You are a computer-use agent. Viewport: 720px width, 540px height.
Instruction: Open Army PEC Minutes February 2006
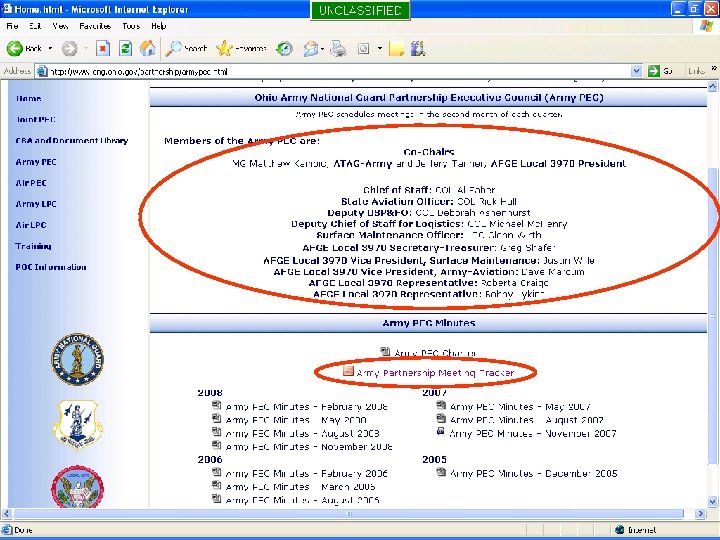click(x=306, y=473)
